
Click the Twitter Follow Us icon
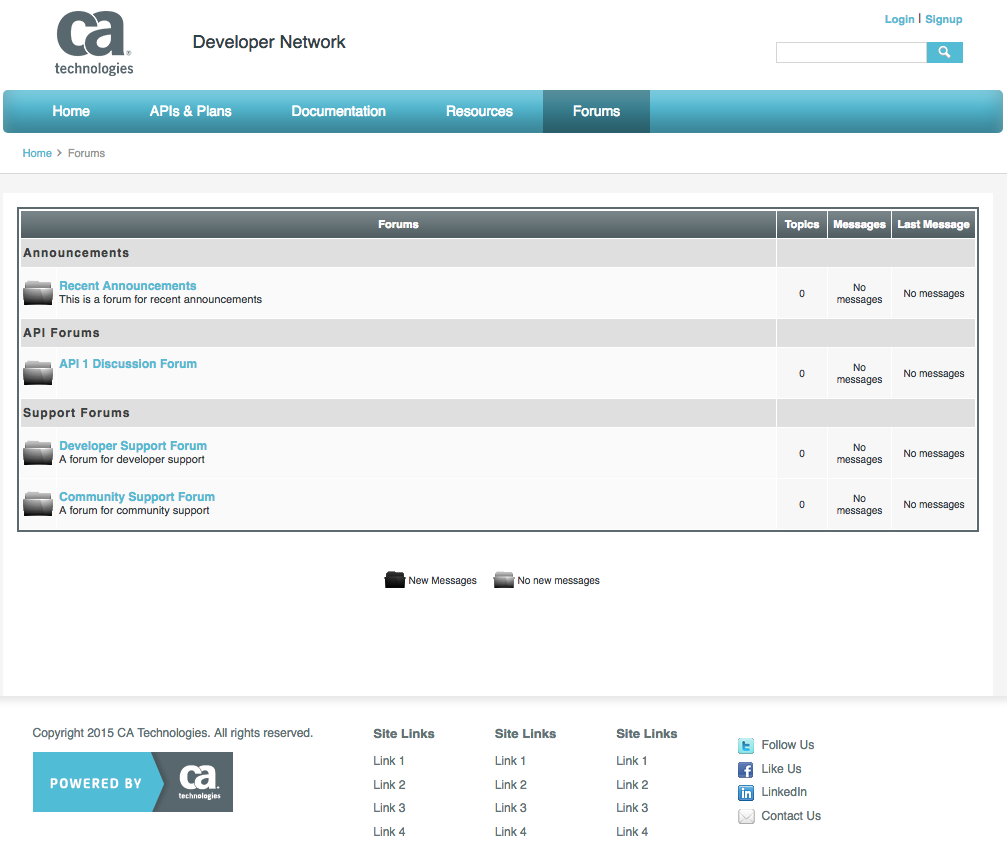(746, 745)
